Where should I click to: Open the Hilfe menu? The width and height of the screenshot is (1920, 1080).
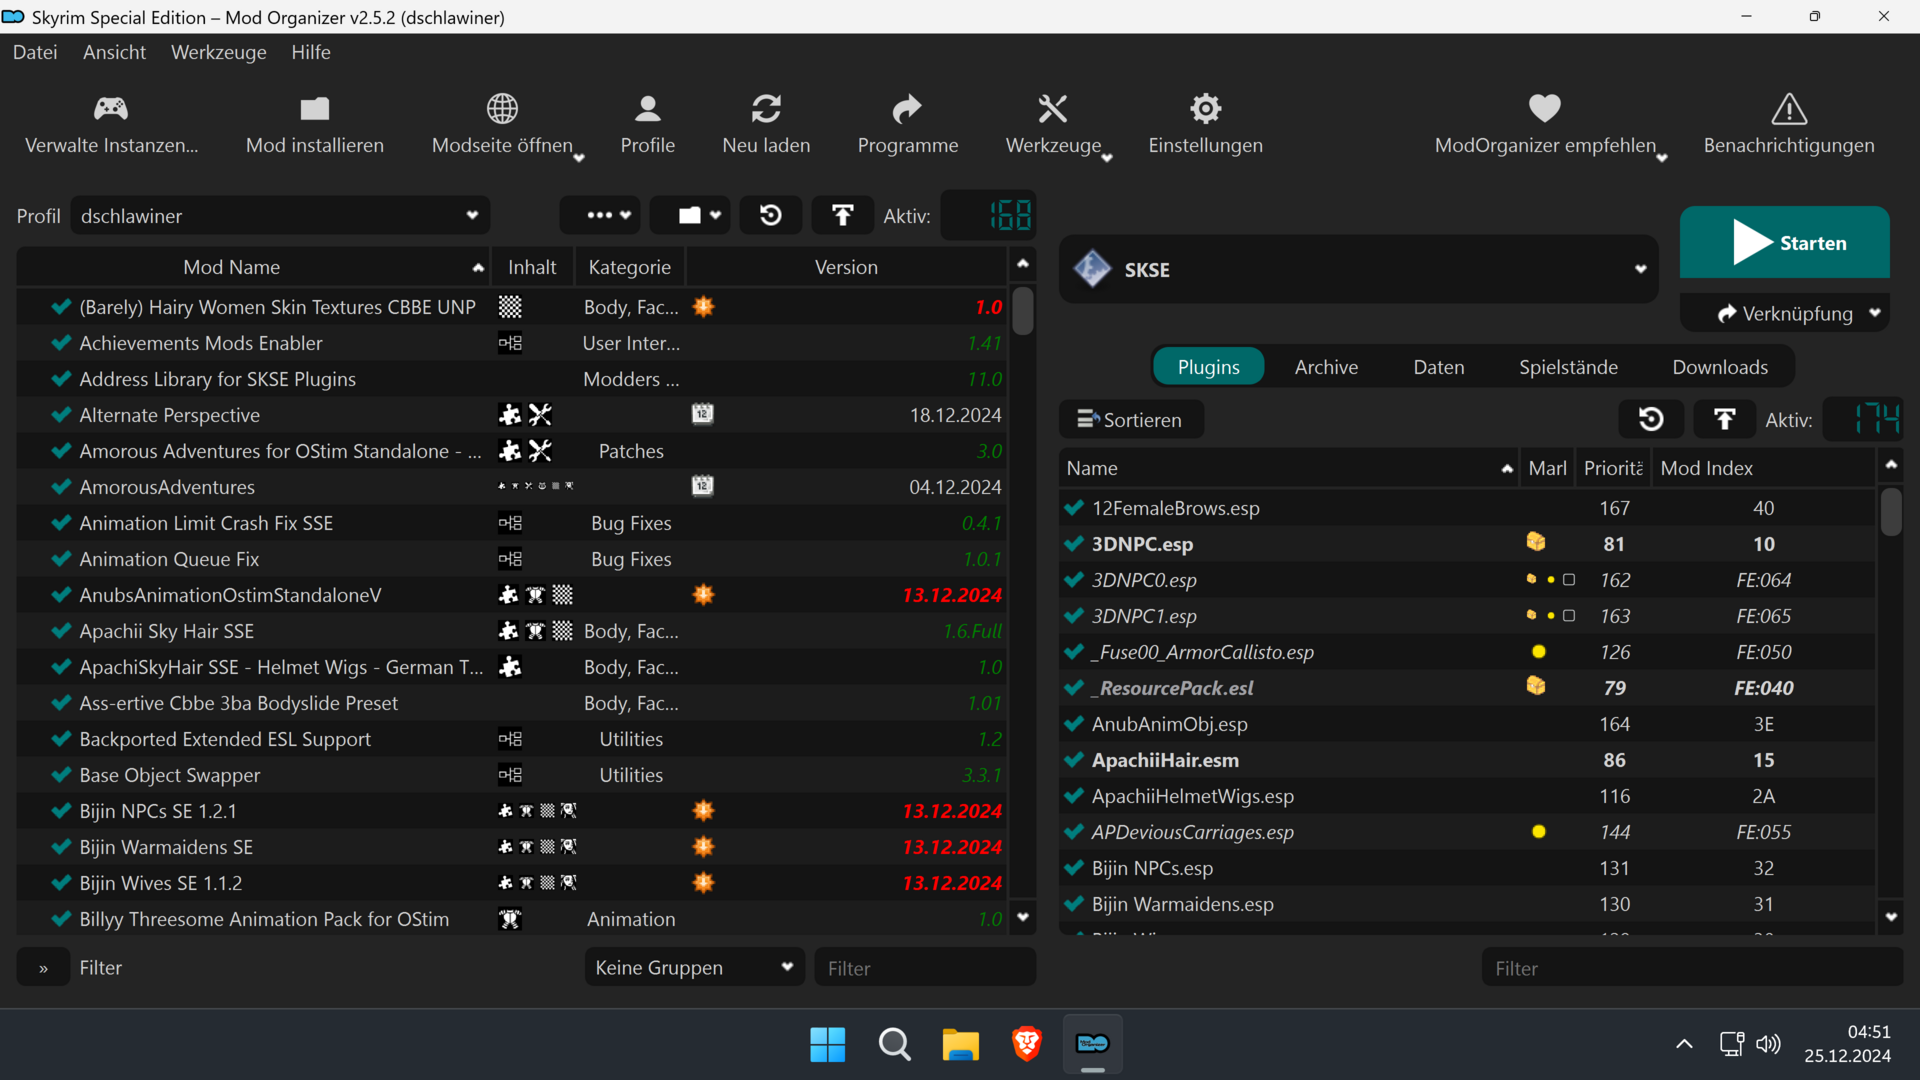tap(311, 52)
